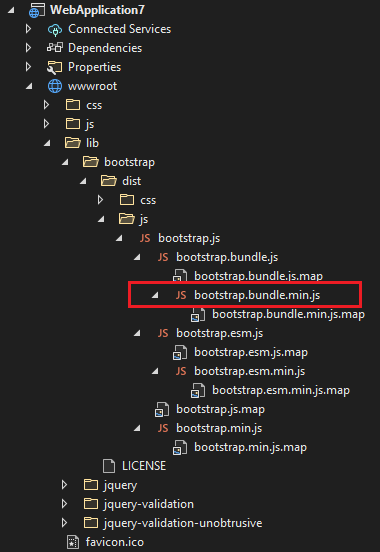Click the JS icon of bootstrap.esm.min.js
The width and height of the screenshot is (380, 552).
click(x=181, y=371)
